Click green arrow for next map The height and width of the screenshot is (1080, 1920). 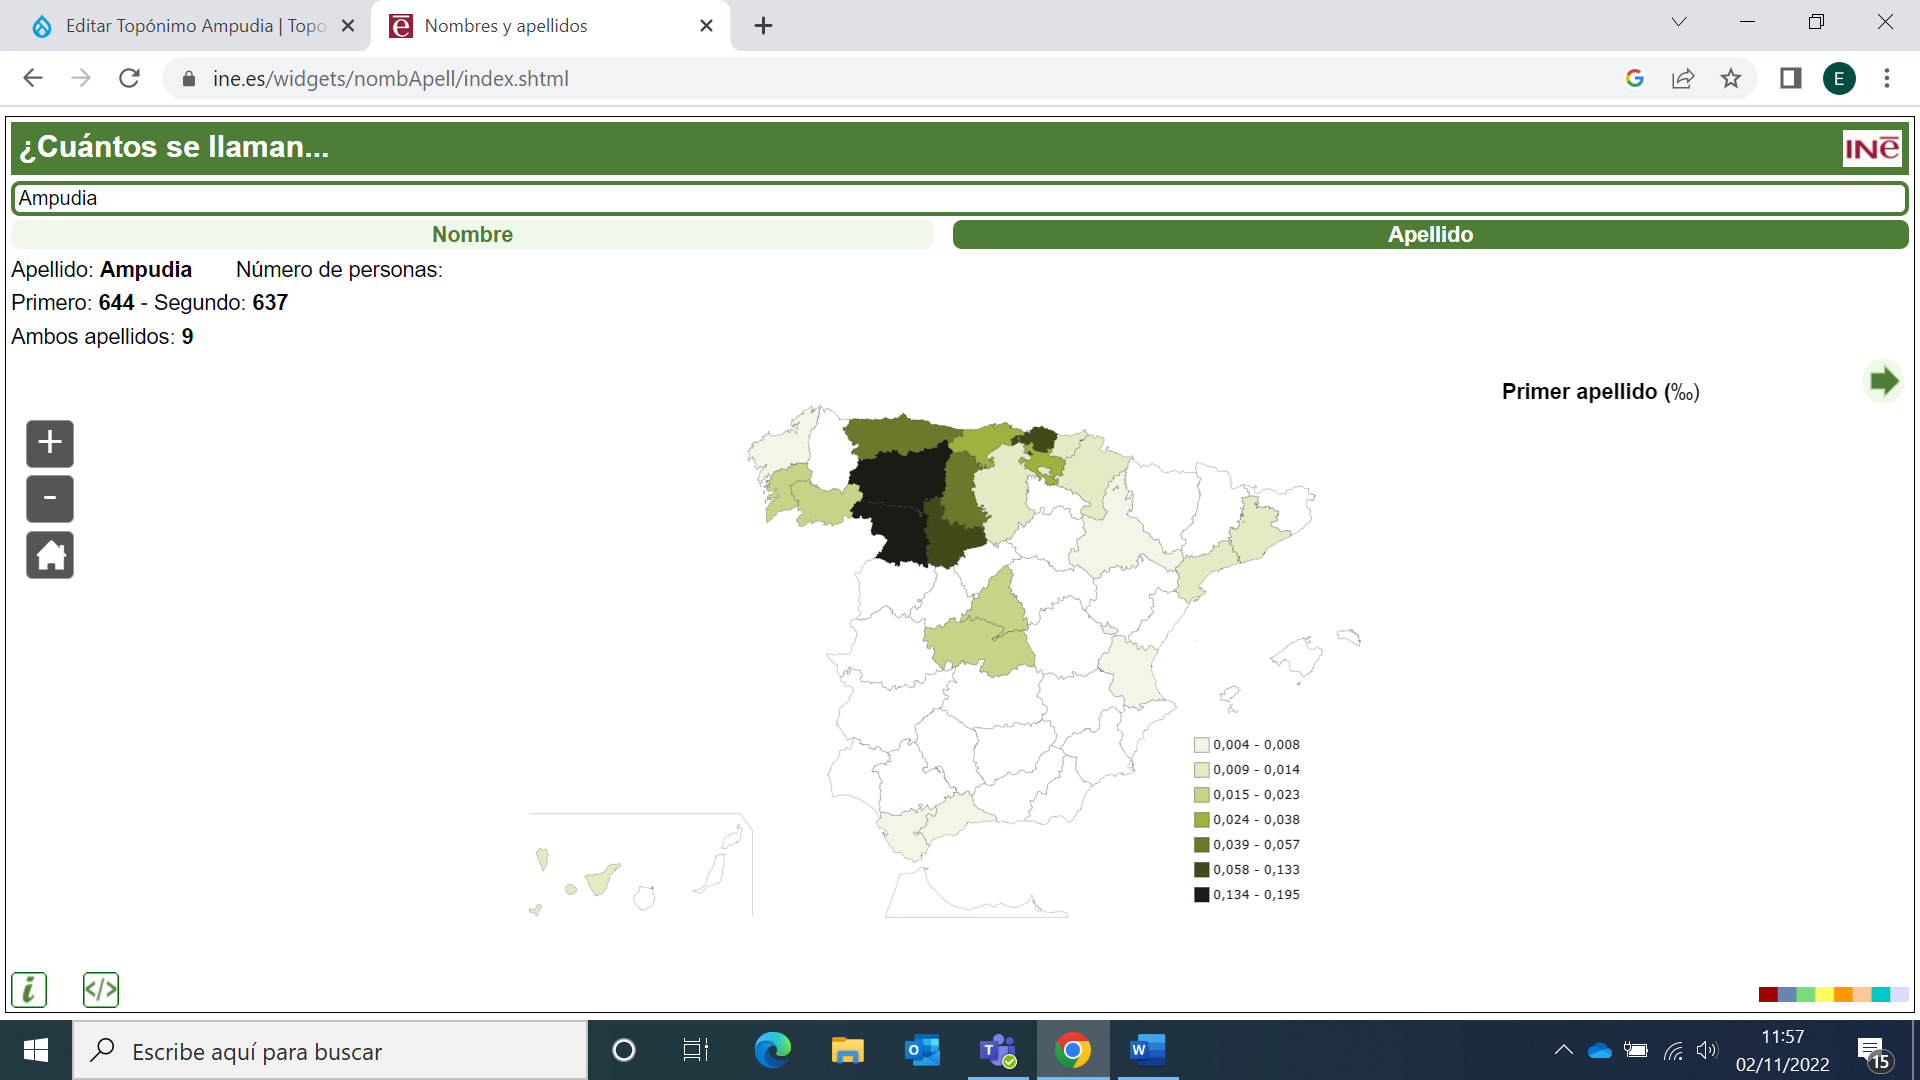click(x=1884, y=381)
